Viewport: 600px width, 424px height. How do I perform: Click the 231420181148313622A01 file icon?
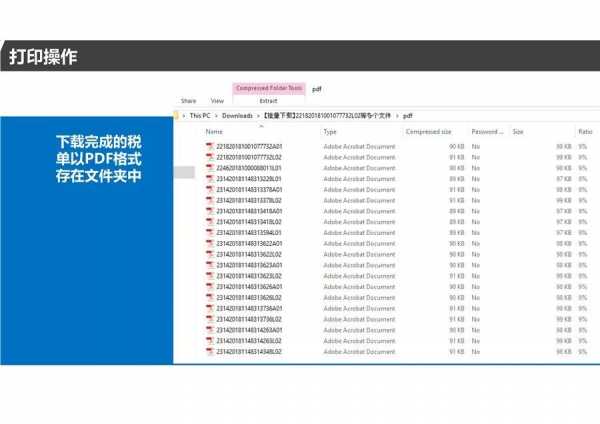point(210,243)
